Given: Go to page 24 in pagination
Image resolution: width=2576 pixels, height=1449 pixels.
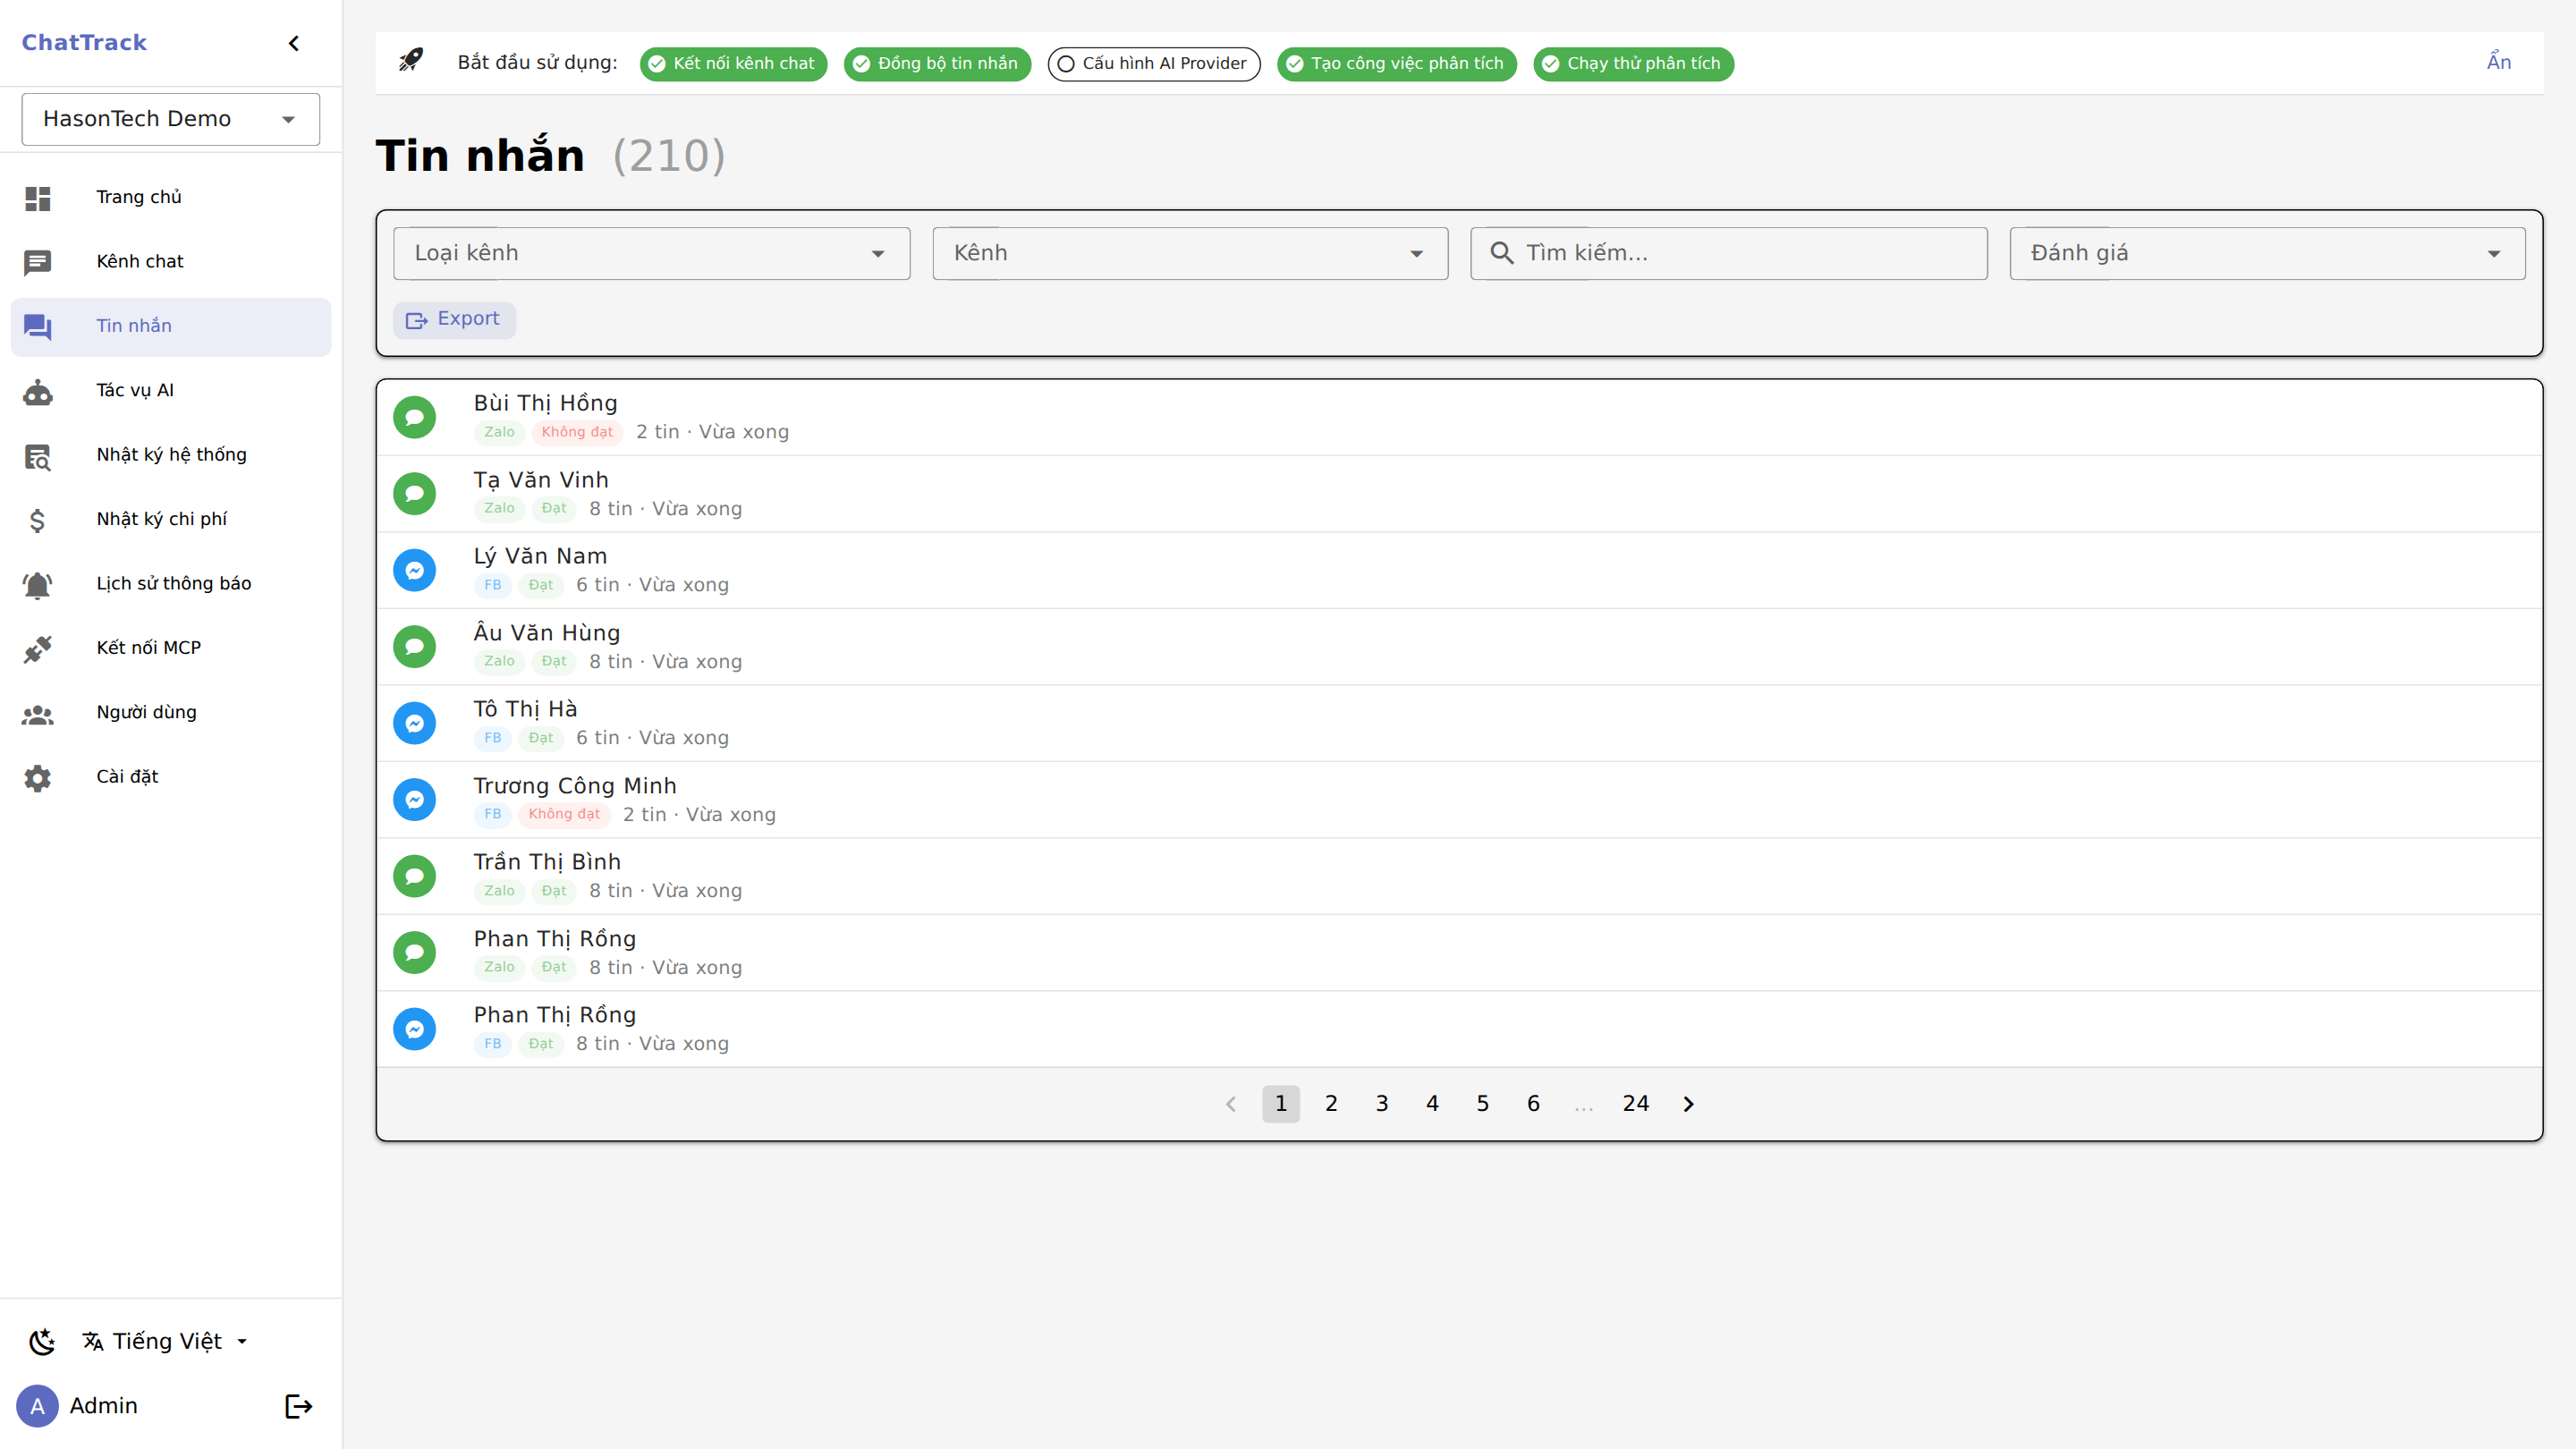Looking at the screenshot, I should coord(1635,1103).
